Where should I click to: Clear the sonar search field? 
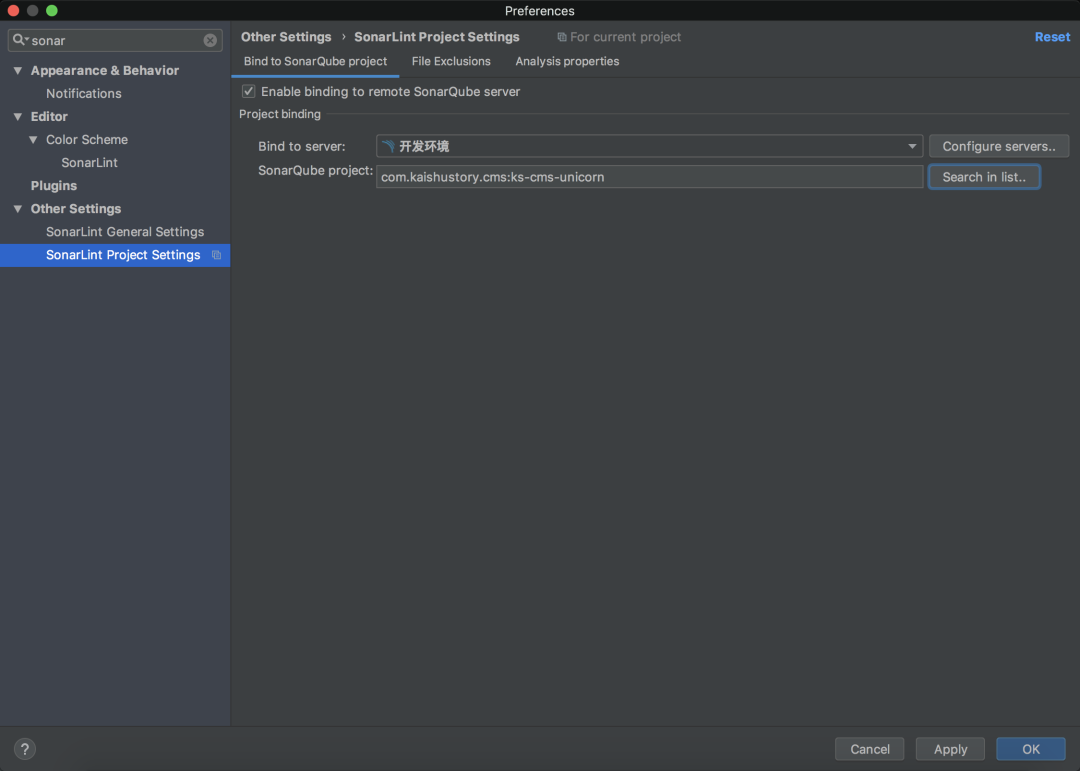210,41
